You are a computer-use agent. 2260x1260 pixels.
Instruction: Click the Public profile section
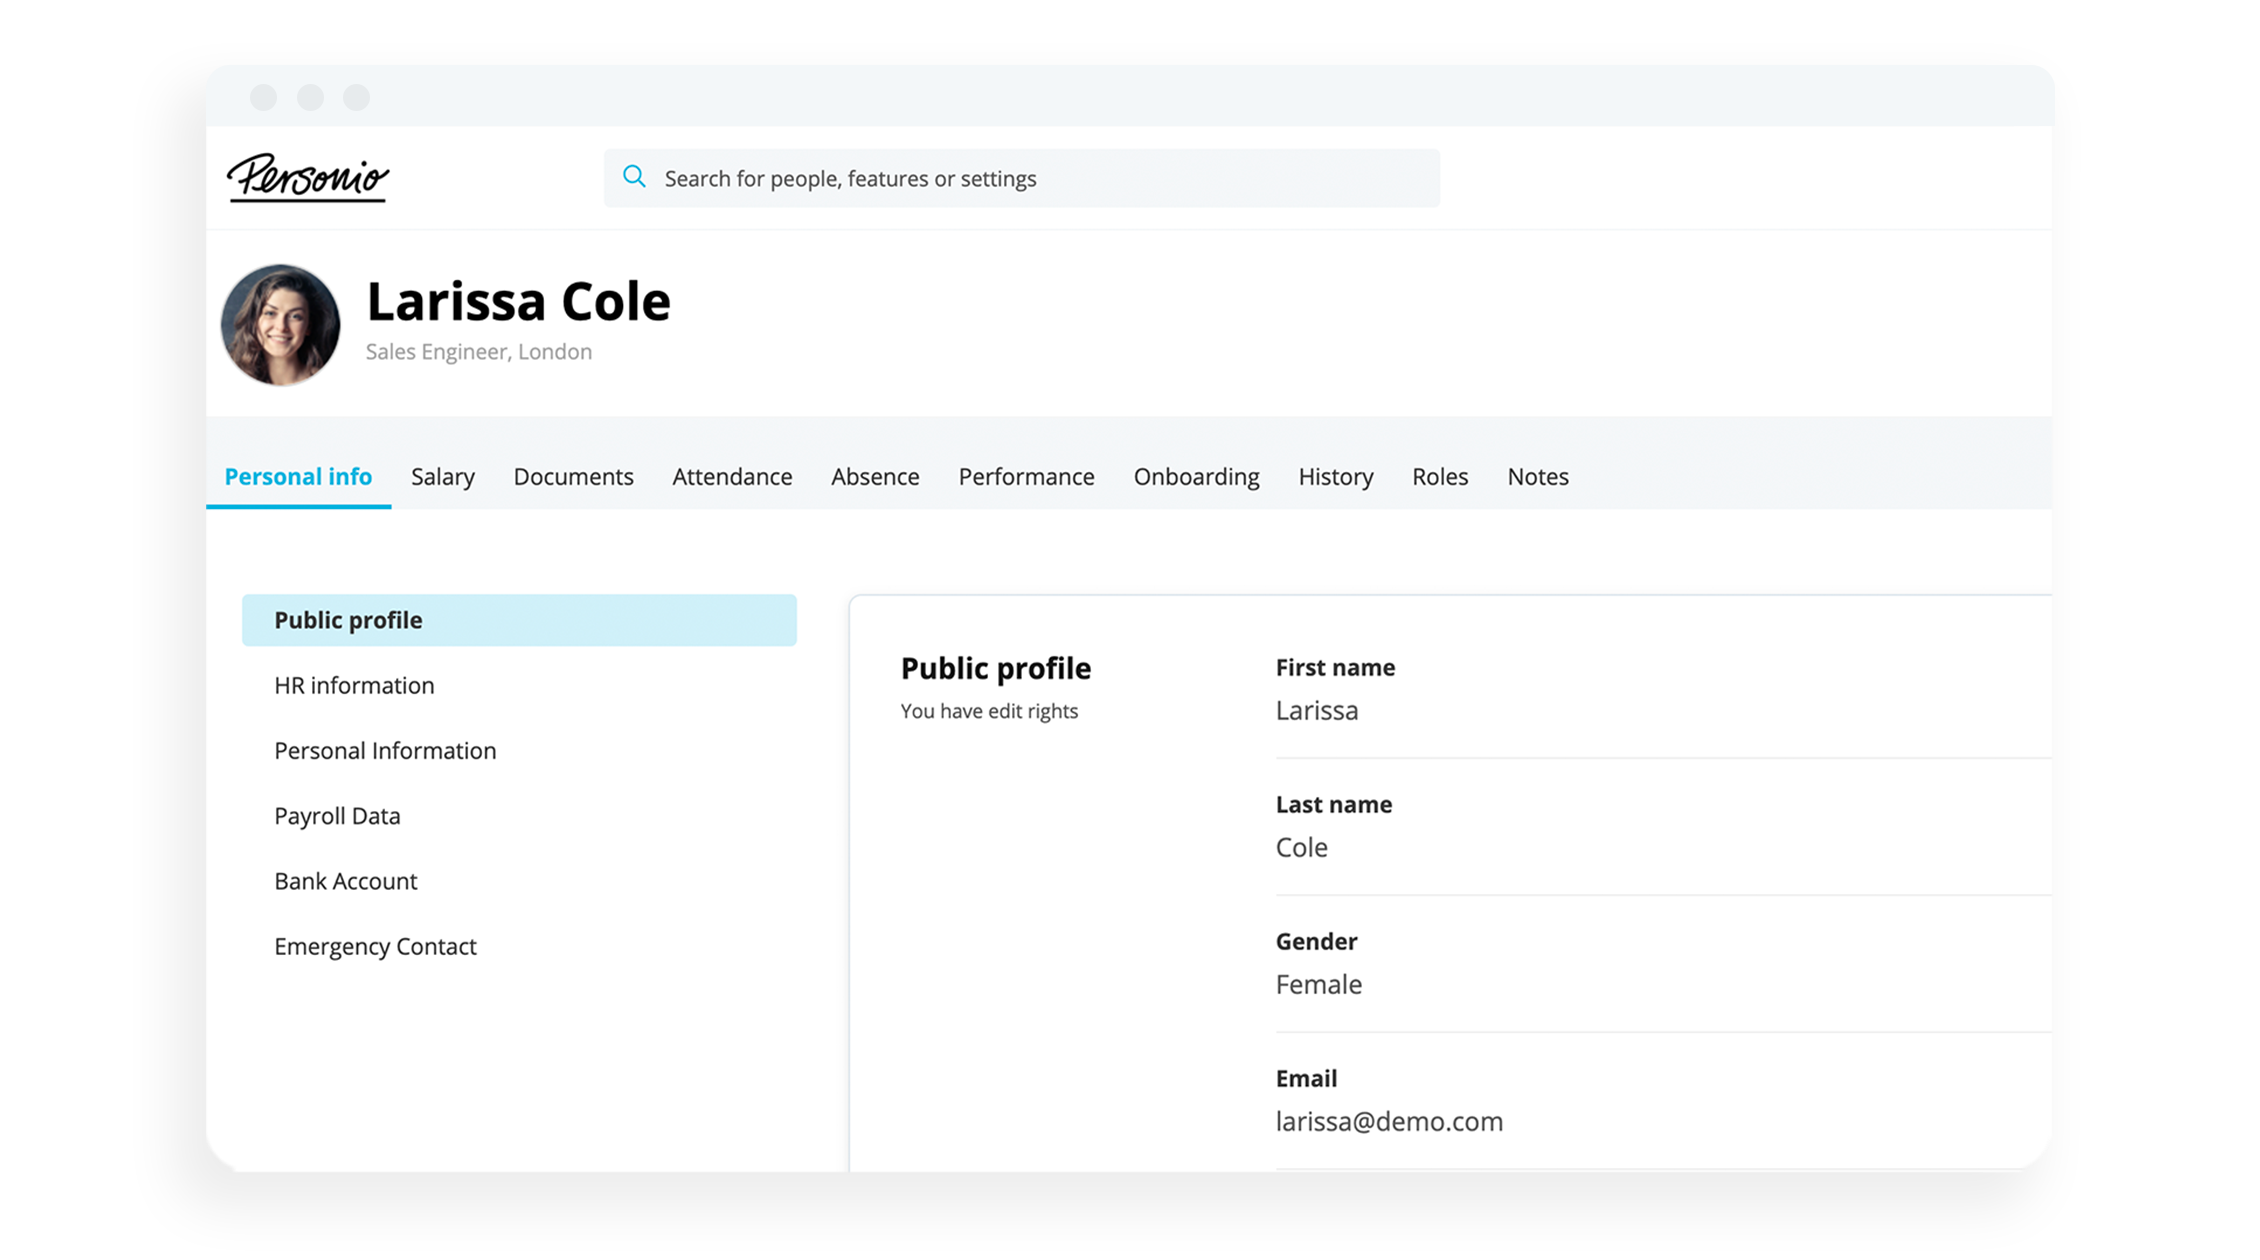click(x=521, y=619)
